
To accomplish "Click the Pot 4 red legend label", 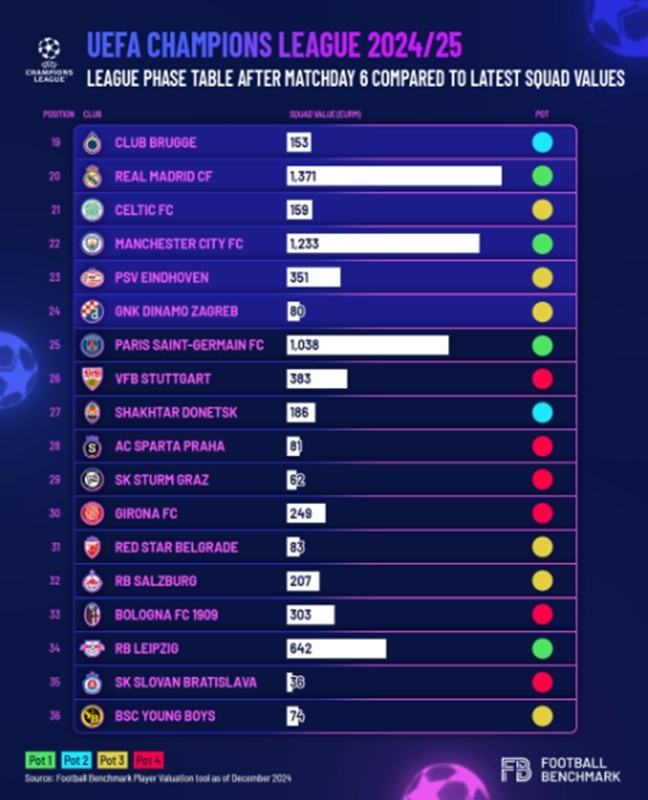I will pos(148,760).
